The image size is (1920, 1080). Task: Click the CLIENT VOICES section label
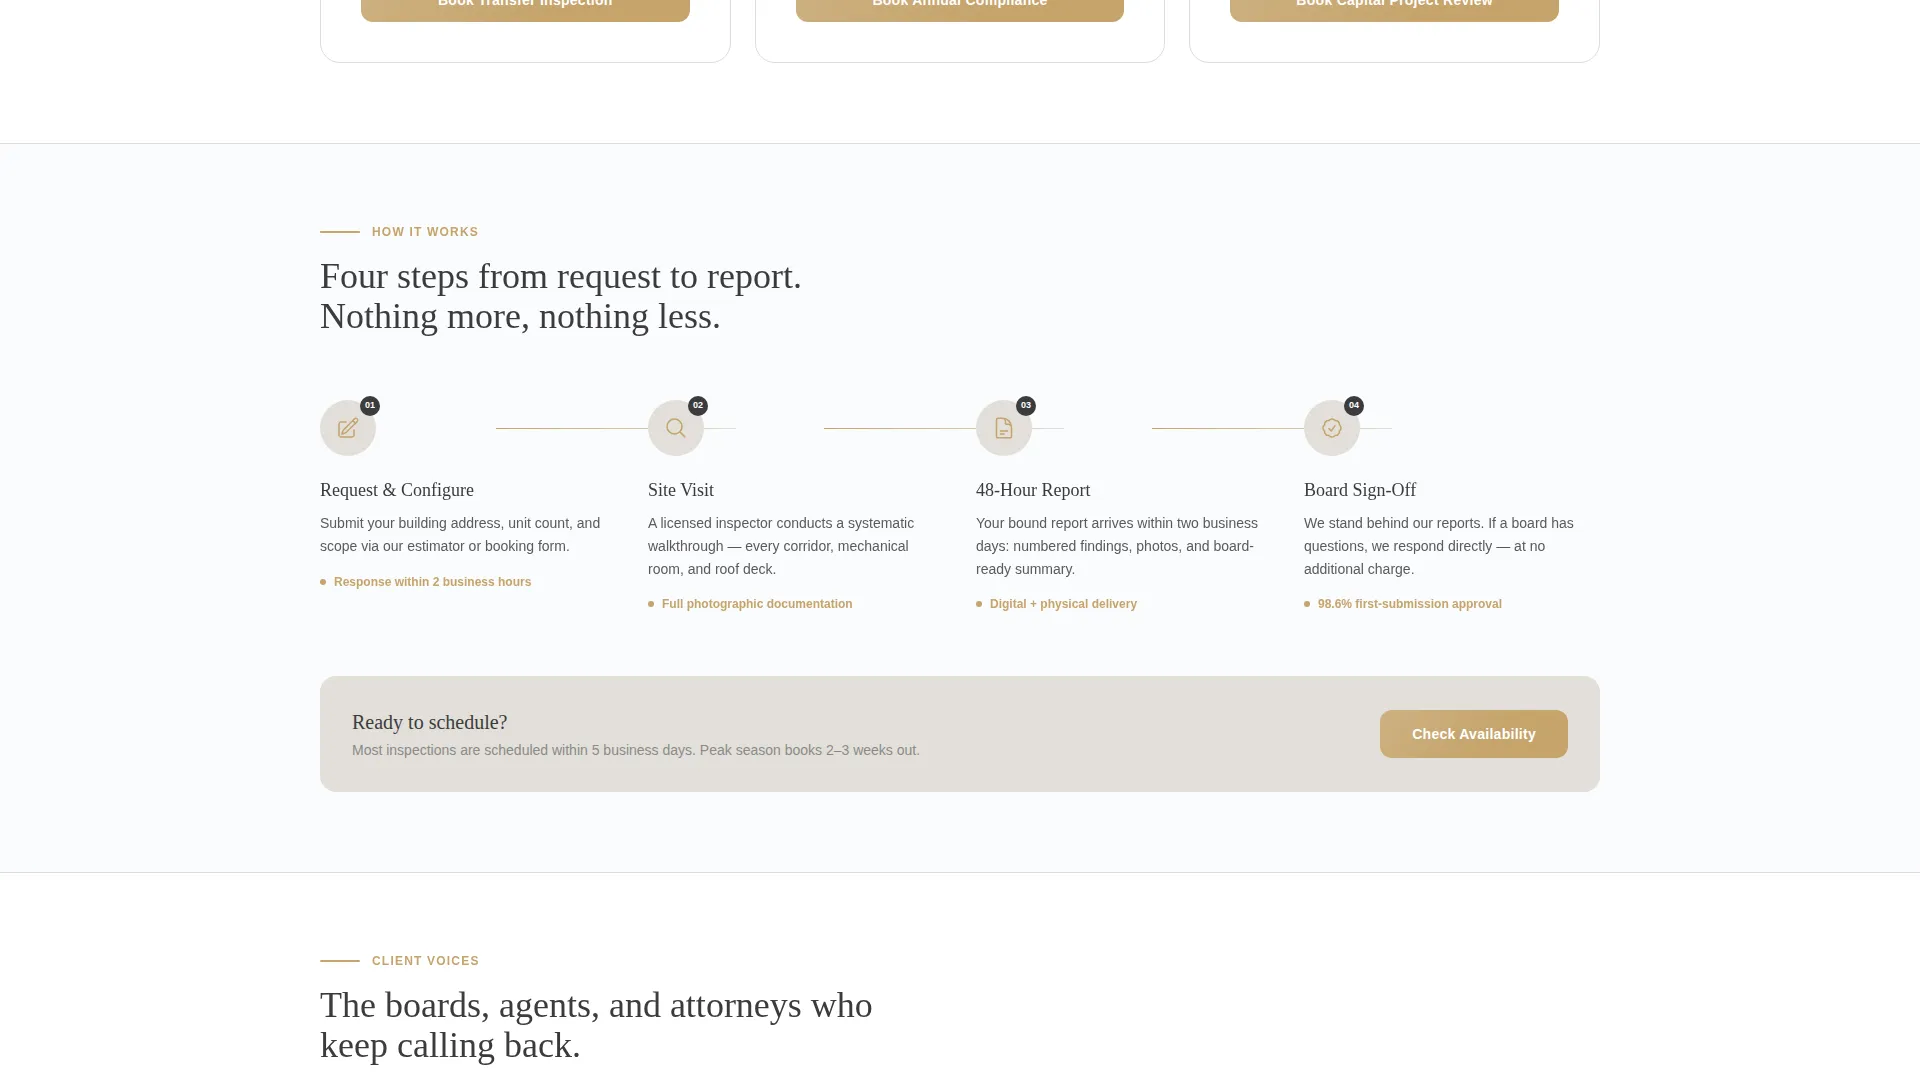coord(425,961)
